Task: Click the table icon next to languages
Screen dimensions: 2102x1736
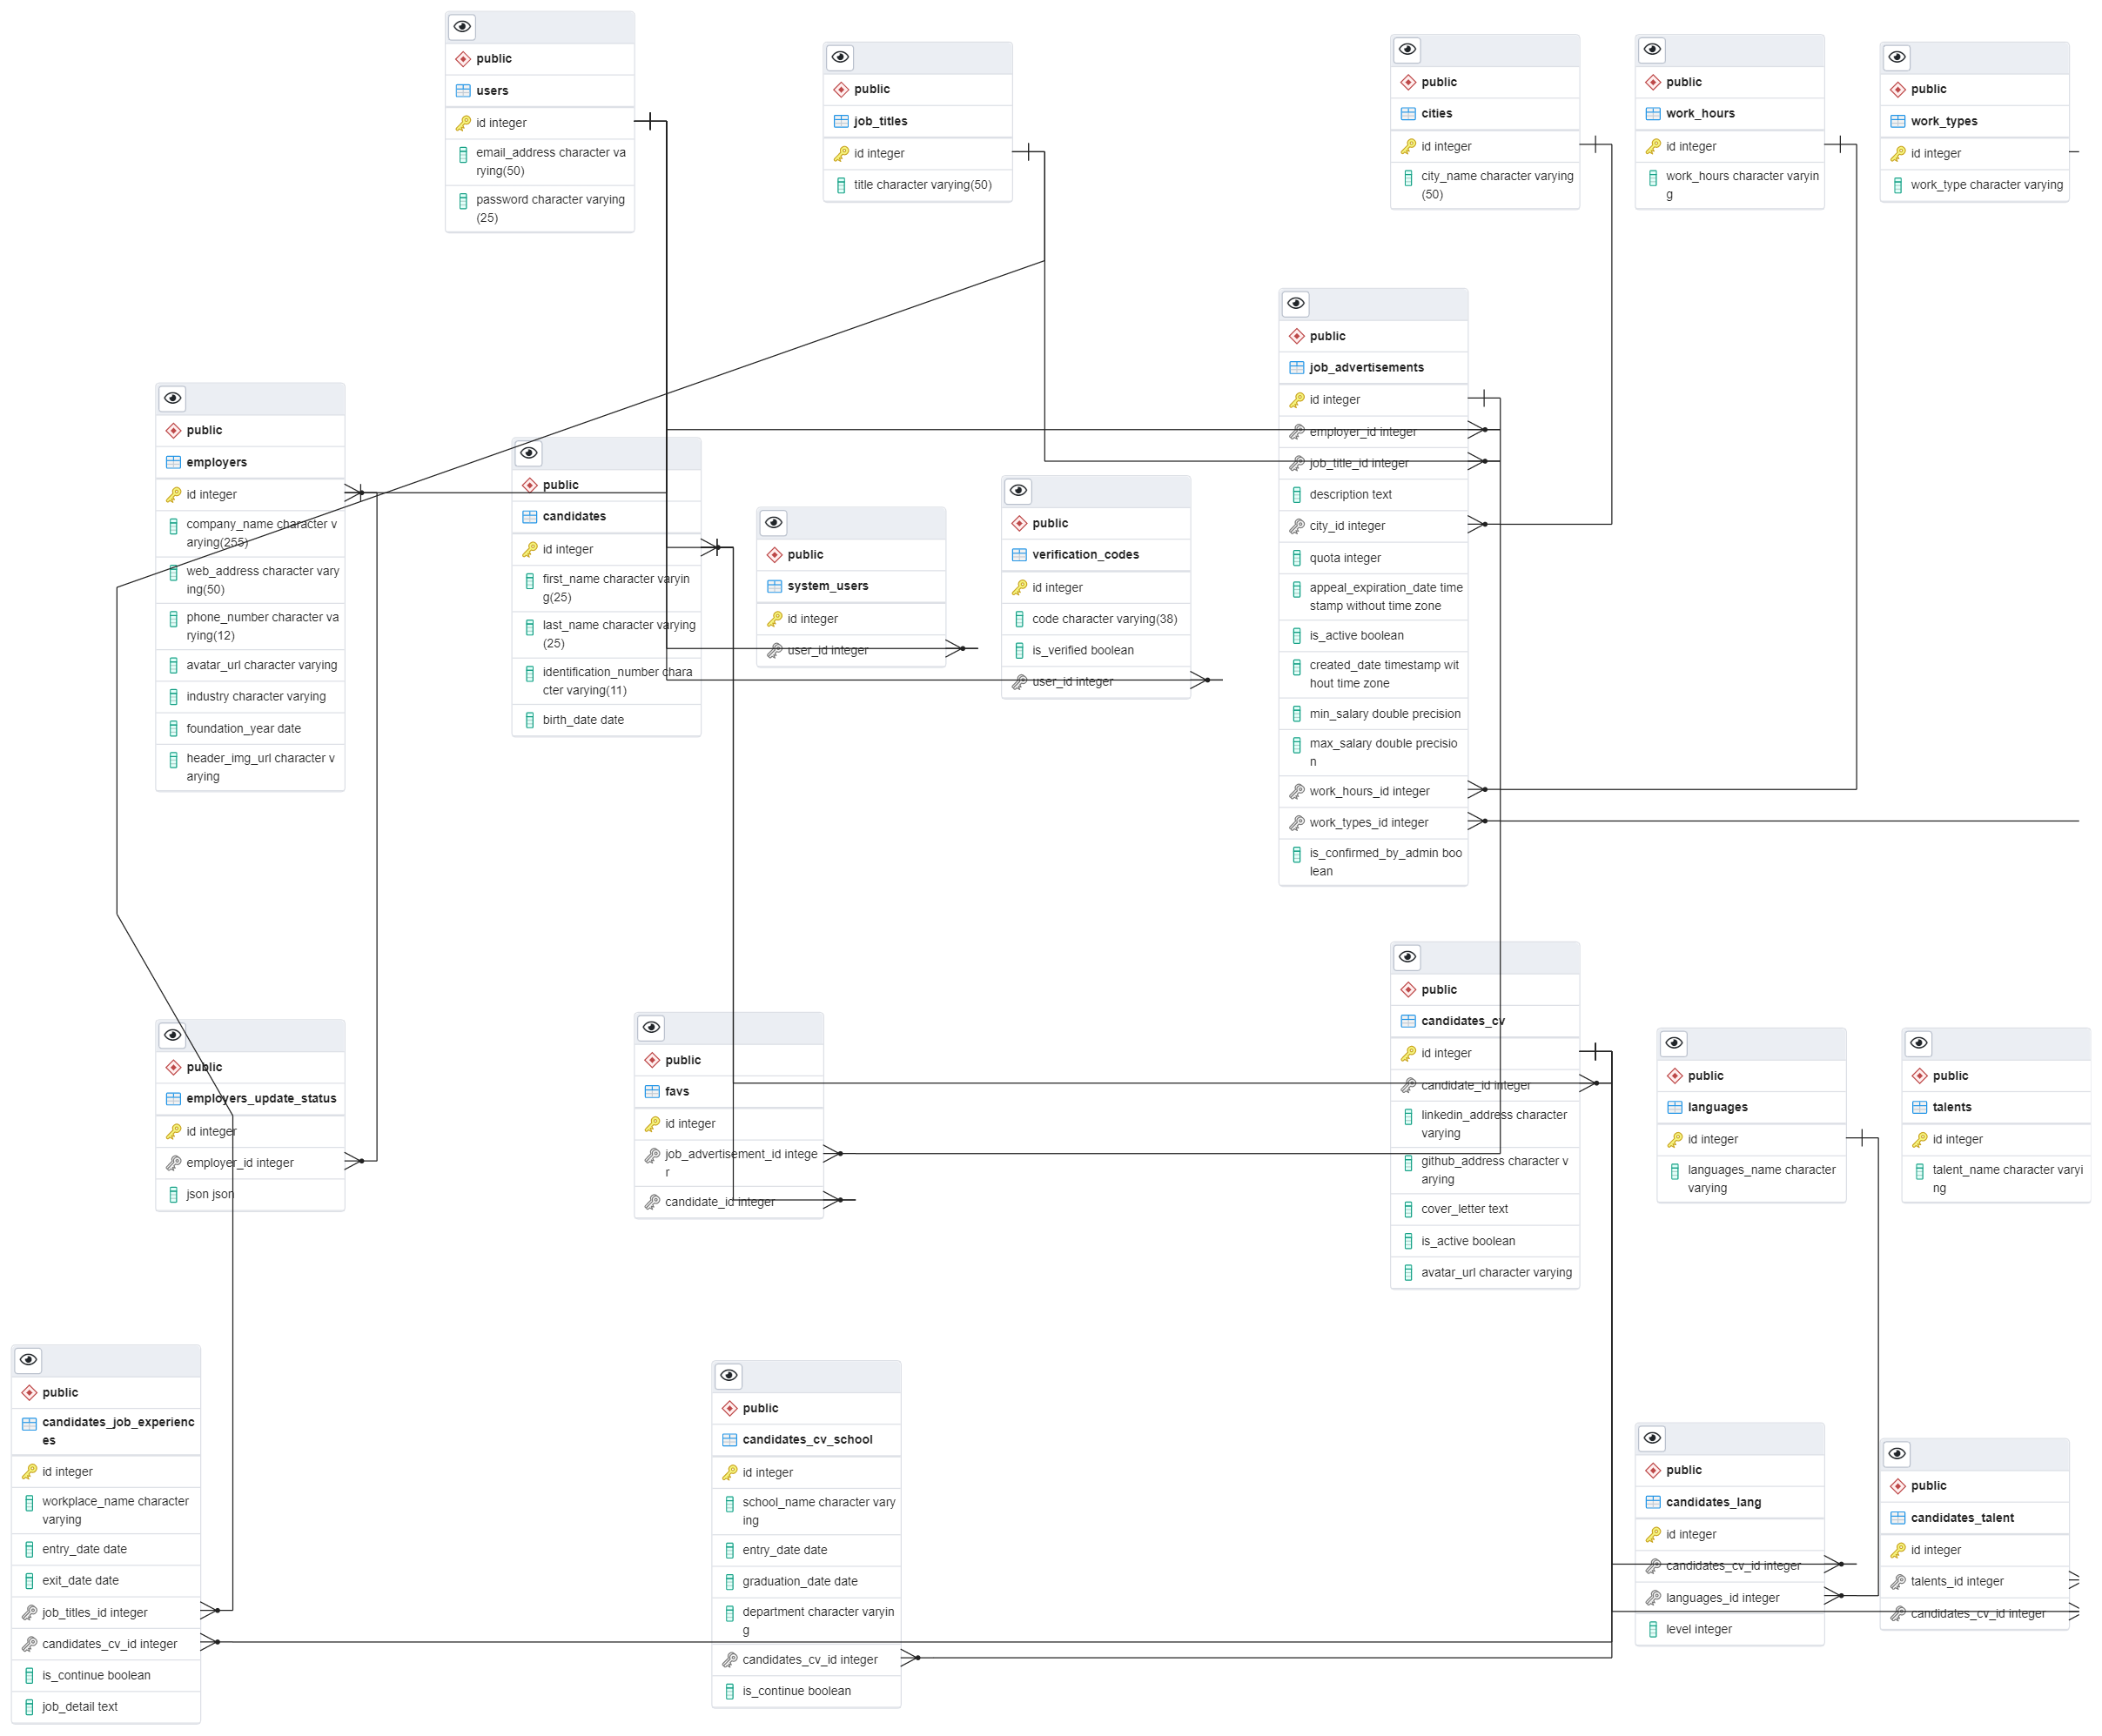Action: click(1676, 1106)
